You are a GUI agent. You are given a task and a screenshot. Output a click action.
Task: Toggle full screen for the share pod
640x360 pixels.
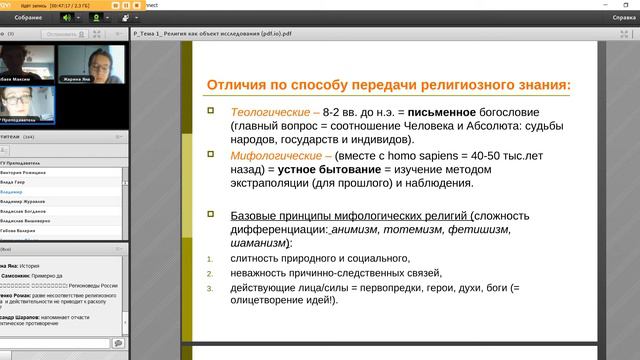click(624, 34)
